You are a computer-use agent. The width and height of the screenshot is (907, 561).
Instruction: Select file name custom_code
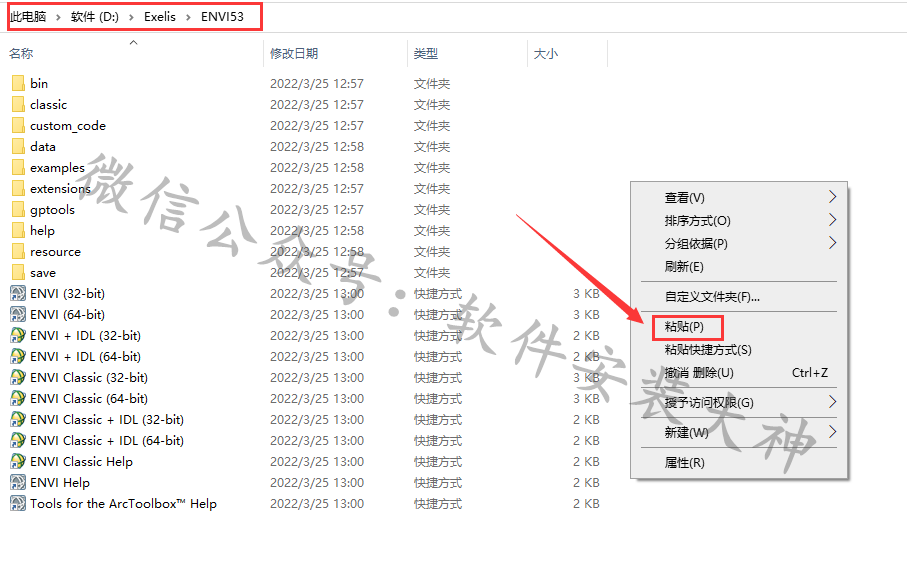point(68,126)
